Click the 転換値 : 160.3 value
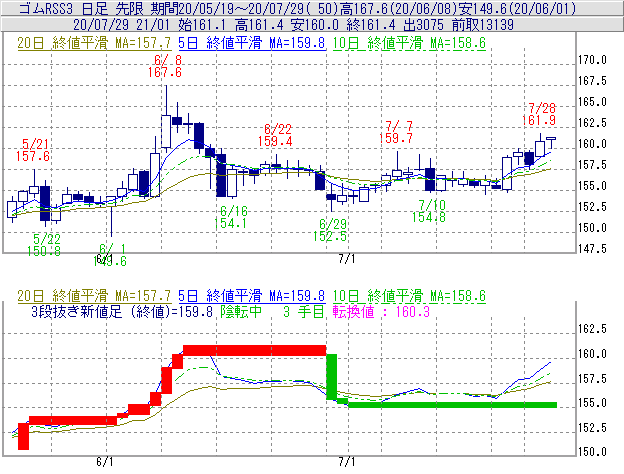Viewport: 624px width, 474px height. [382, 312]
